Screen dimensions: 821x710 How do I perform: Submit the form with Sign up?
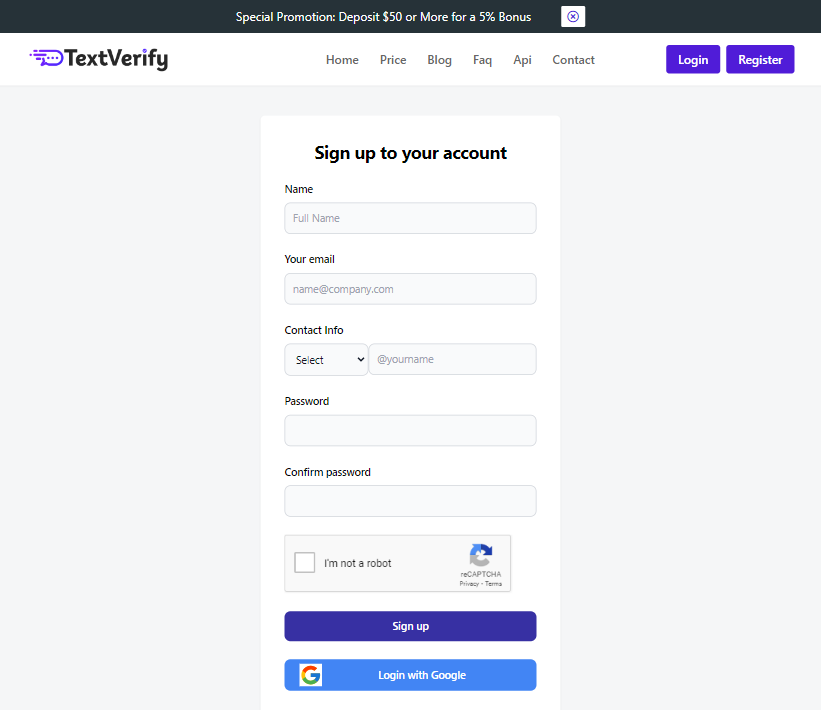pyautogui.click(x=410, y=626)
